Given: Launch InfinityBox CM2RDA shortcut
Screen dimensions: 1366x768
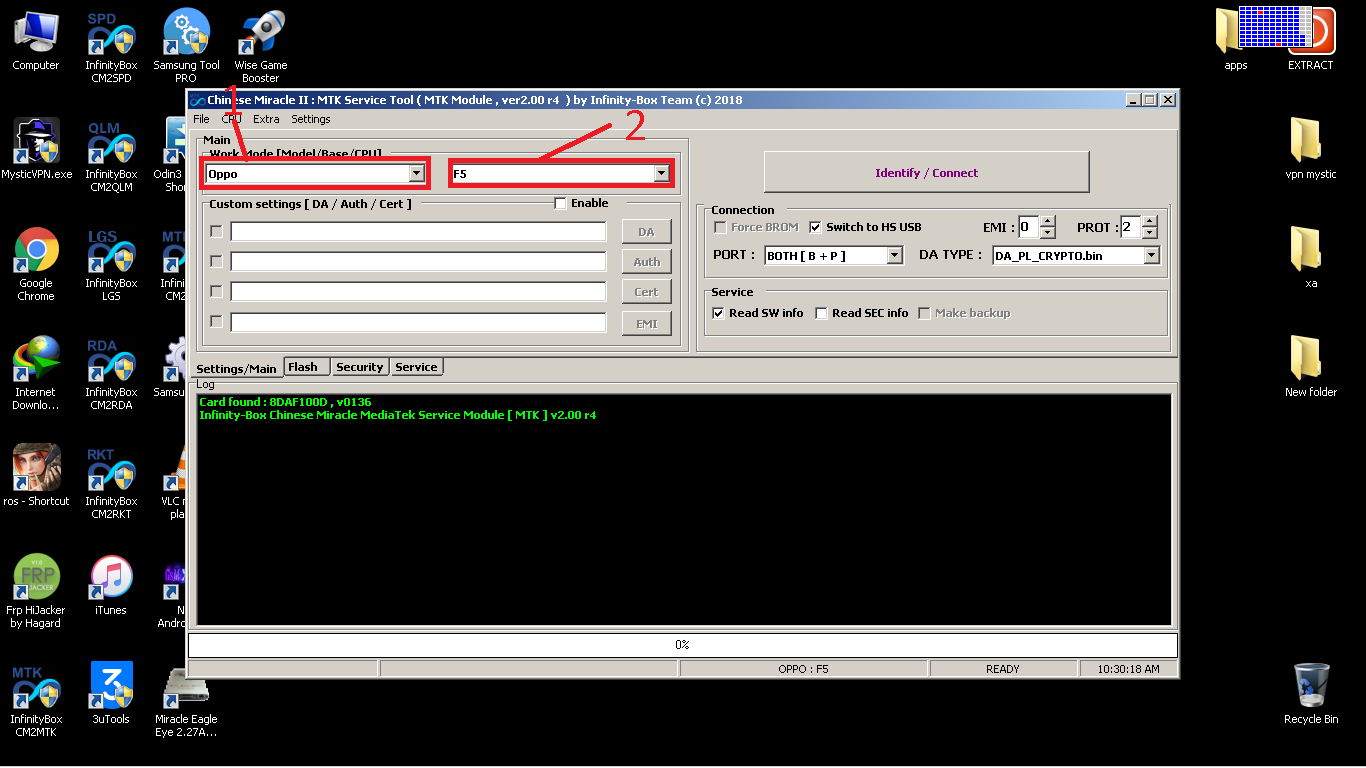Looking at the screenshot, I should click(111, 373).
